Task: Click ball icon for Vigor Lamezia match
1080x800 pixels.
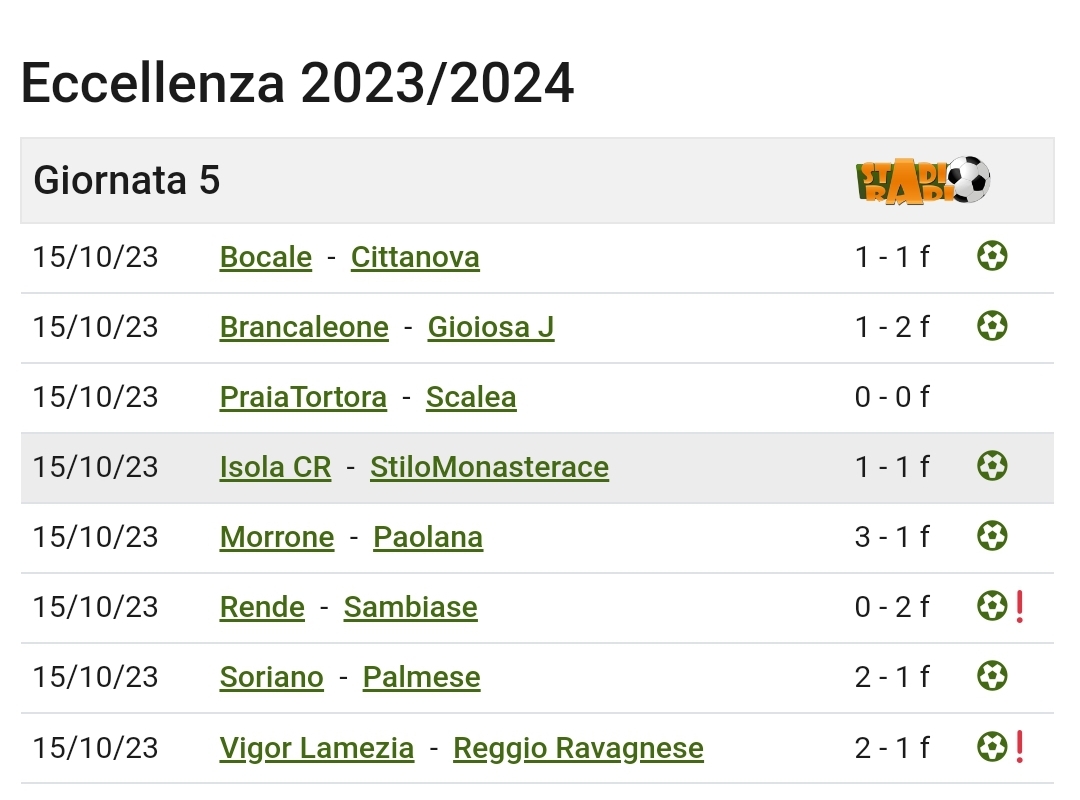Action: point(992,747)
